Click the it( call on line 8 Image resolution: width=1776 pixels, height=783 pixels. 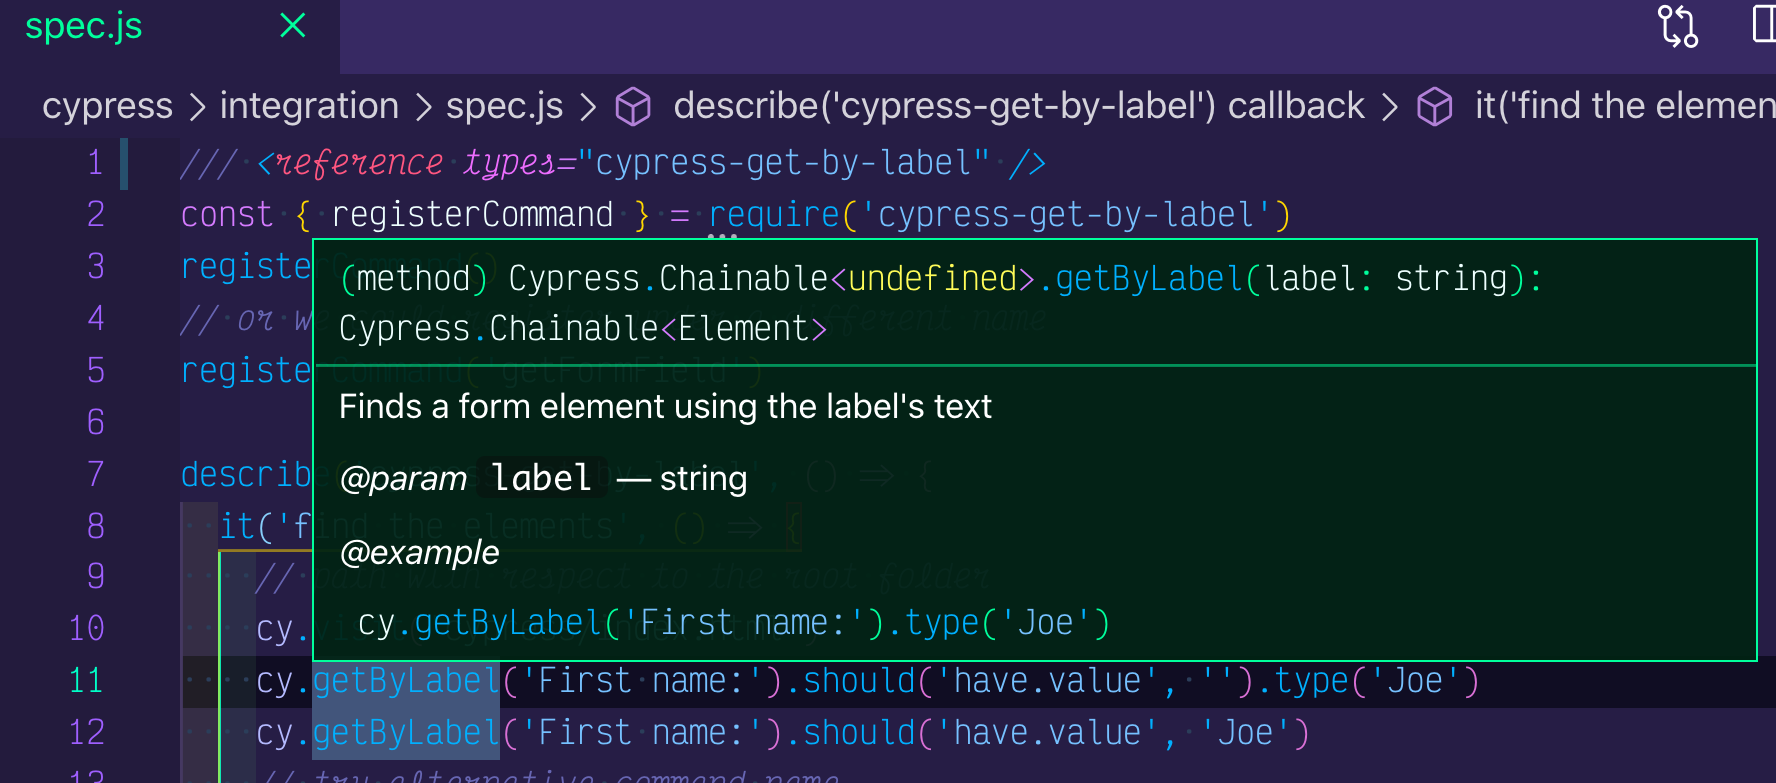click(246, 526)
